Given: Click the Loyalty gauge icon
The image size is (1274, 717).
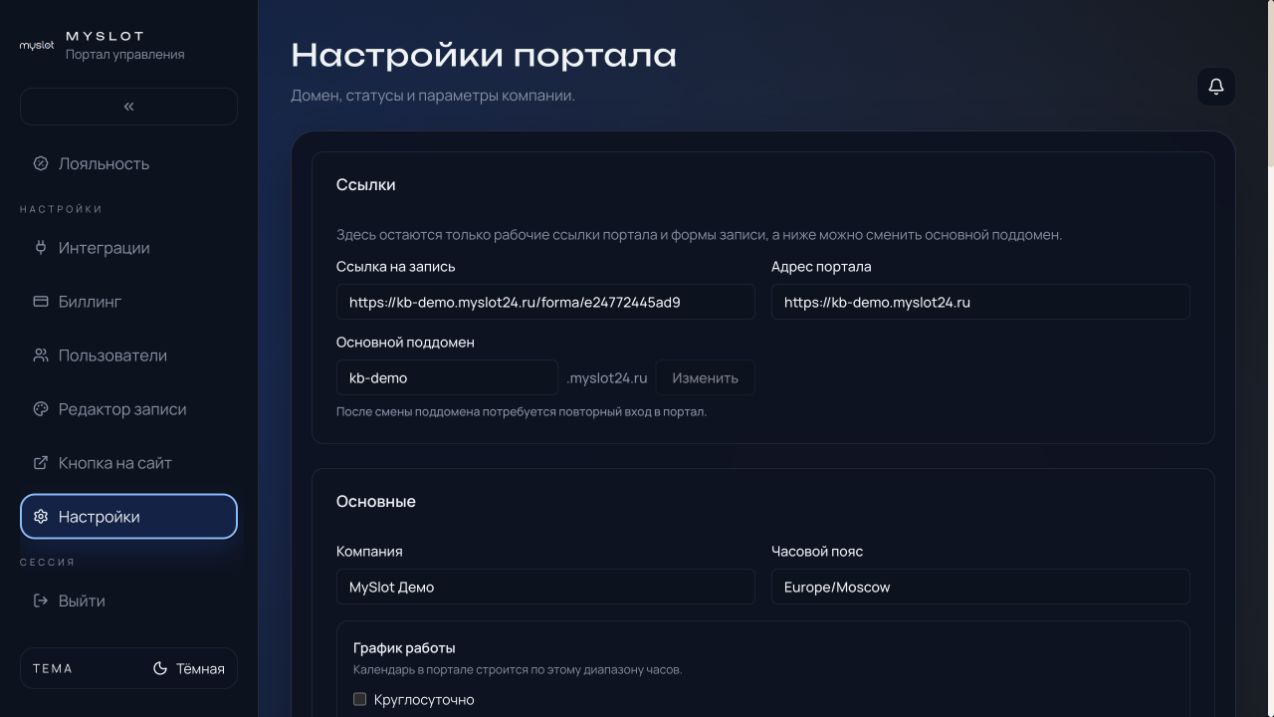Looking at the screenshot, I should pyautogui.click(x=41, y=163).
